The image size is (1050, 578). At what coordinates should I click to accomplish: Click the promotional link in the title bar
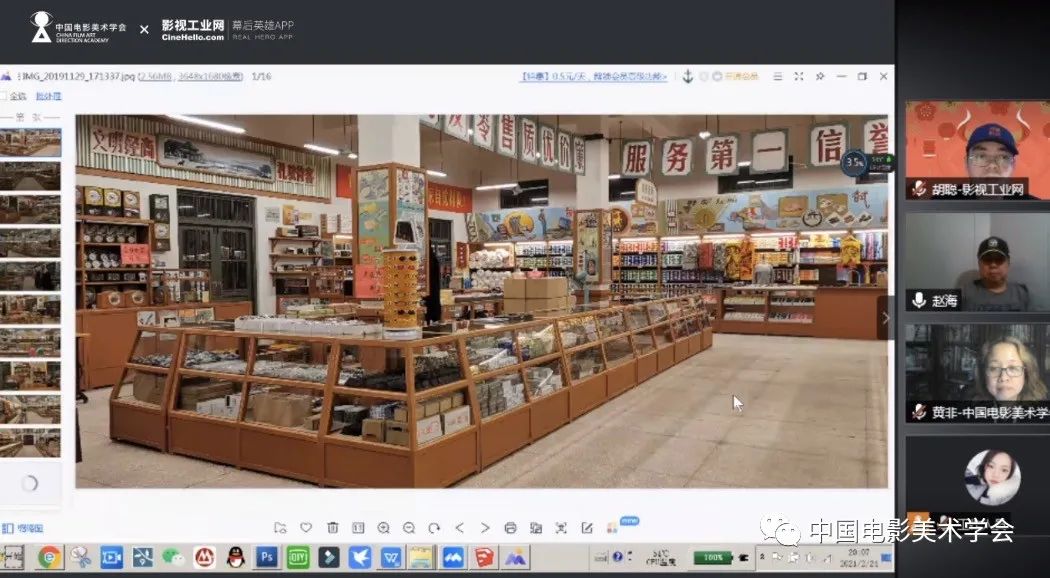(x=594, y=76)
